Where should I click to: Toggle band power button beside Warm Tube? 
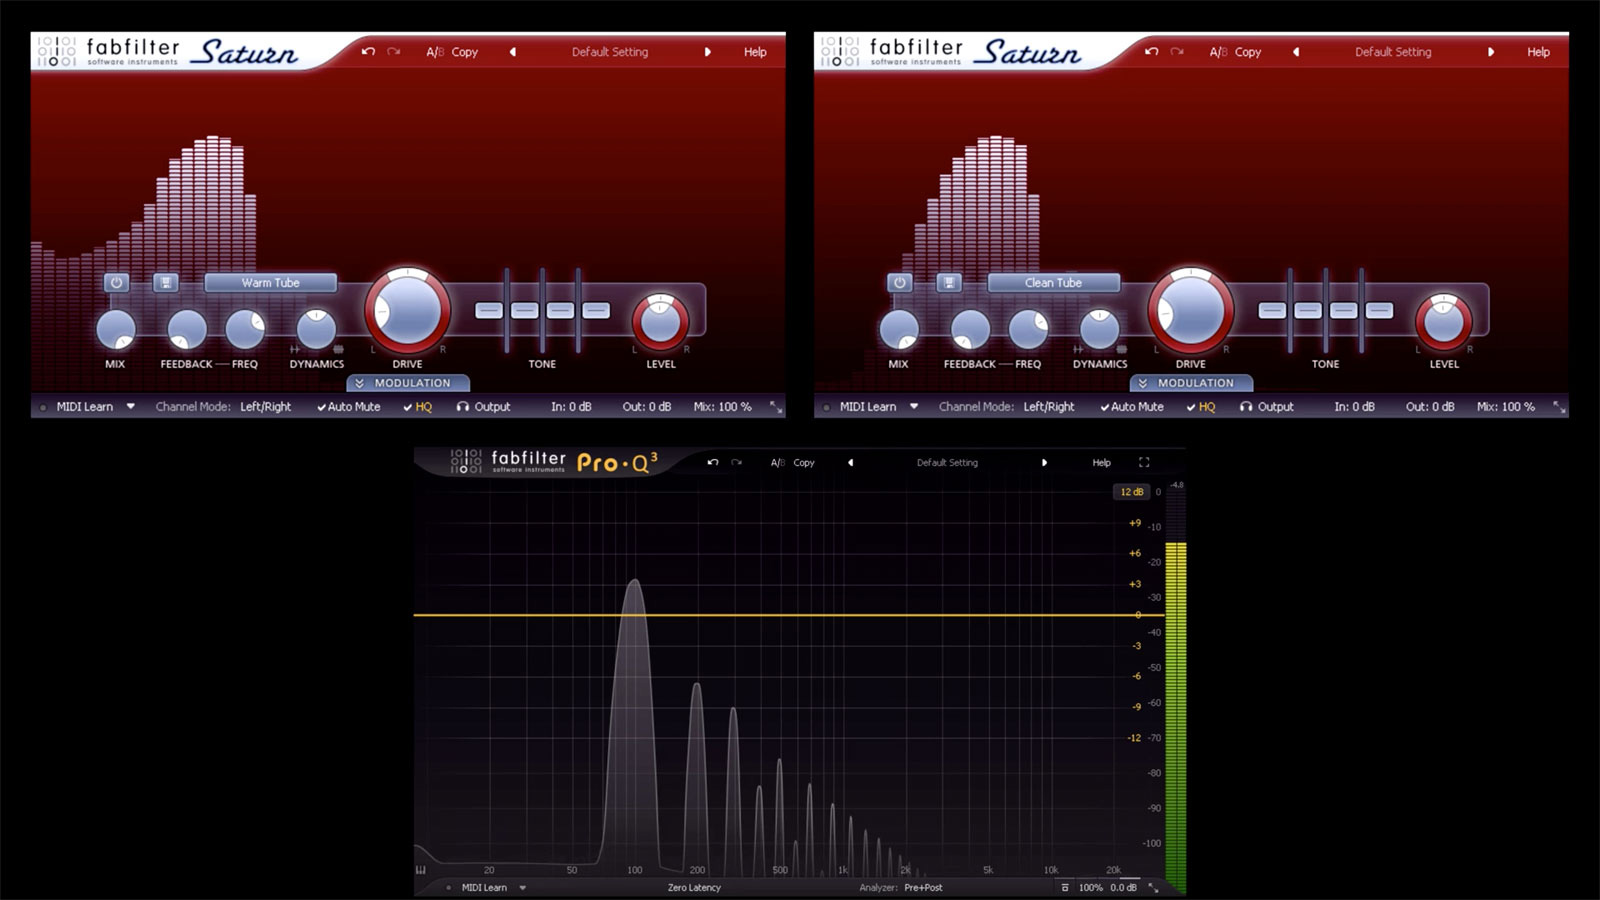pyautogui.click(x=116, y=283)
